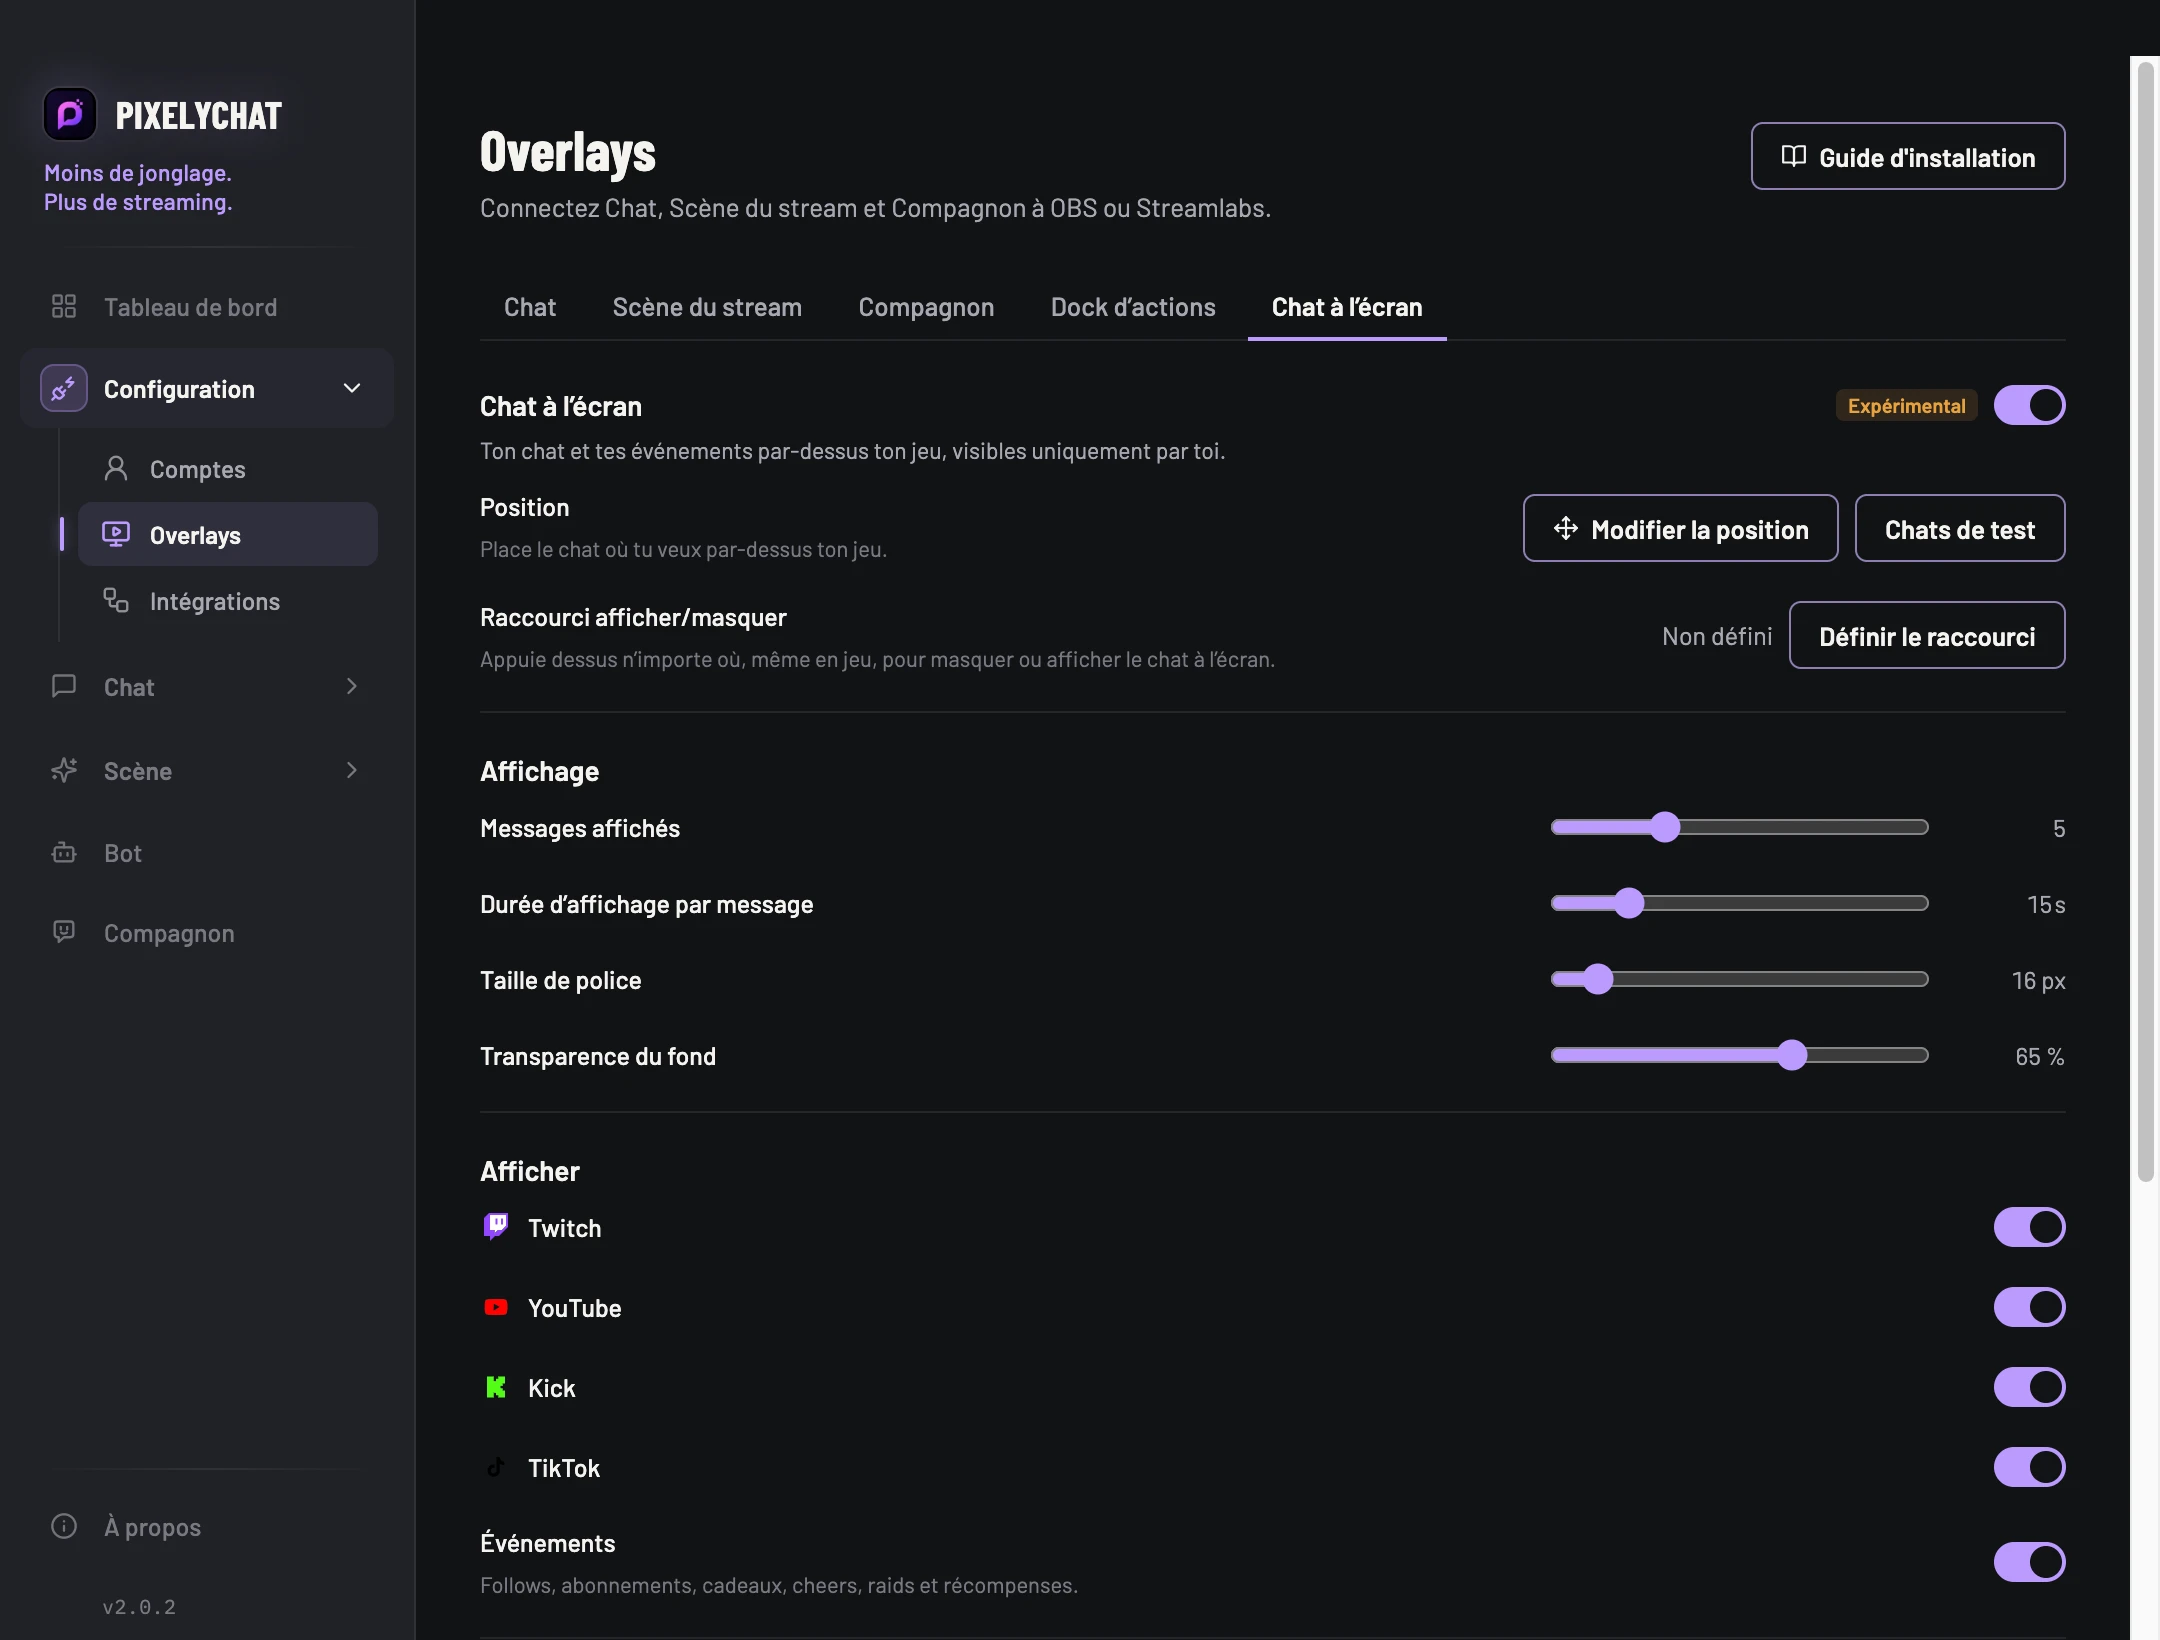Click the Chat bubble icon in sidebar

[64, 686]
